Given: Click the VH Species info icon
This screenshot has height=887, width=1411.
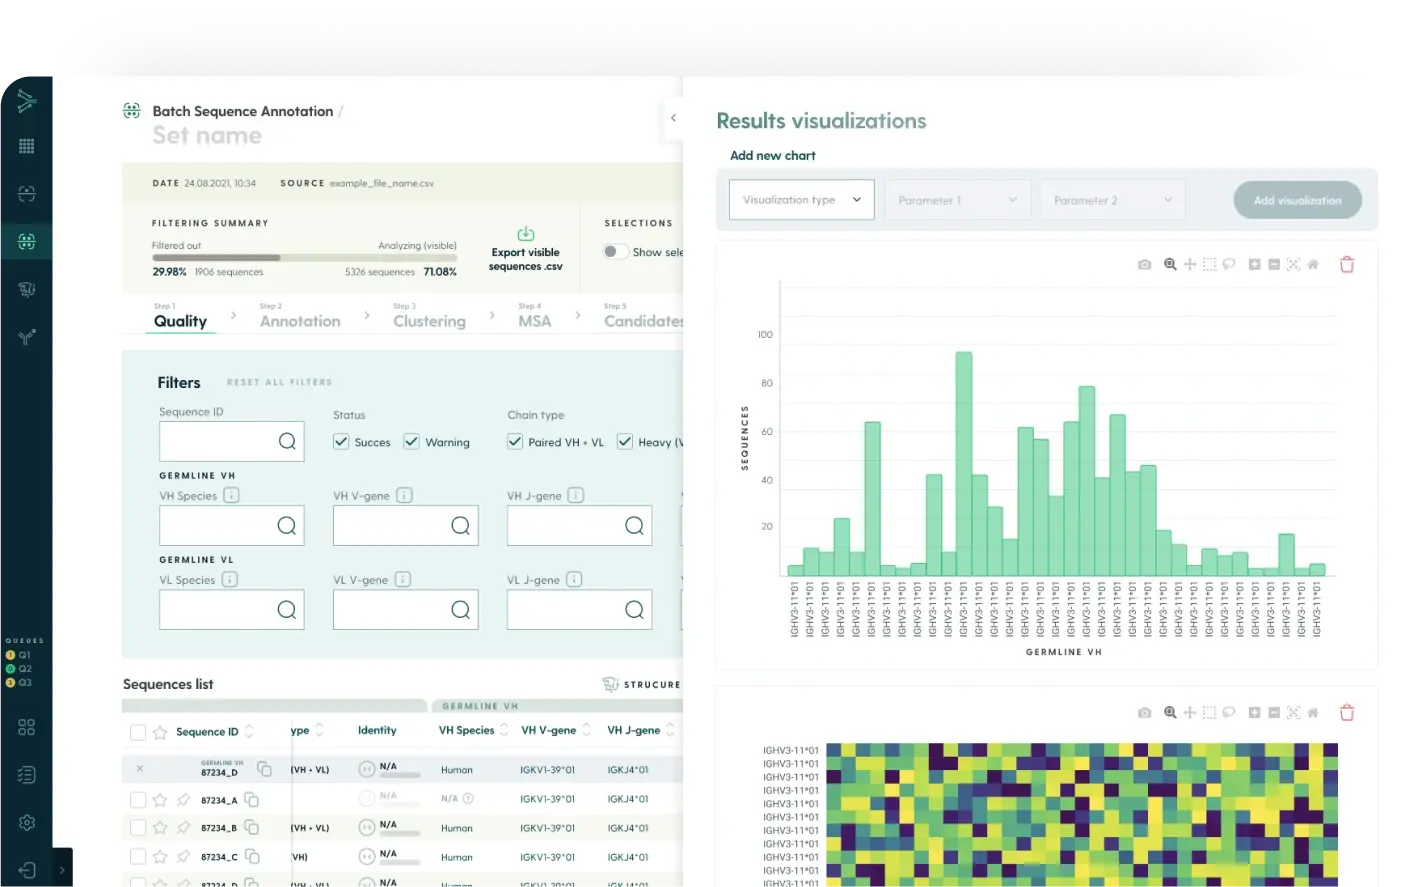Looking at the screenshot, I should coord(231,496).
